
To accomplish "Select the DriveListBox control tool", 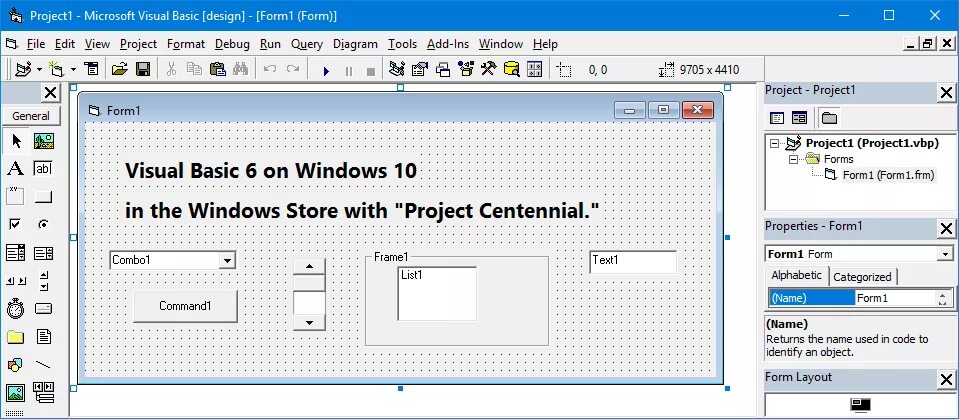I will (x=43, y=308).
